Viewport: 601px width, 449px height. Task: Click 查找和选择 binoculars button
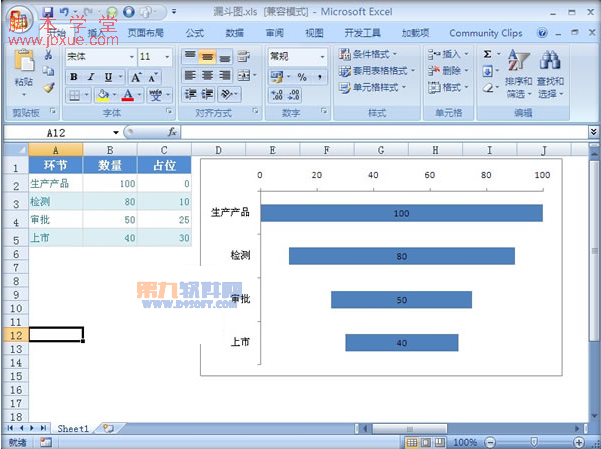550,73
